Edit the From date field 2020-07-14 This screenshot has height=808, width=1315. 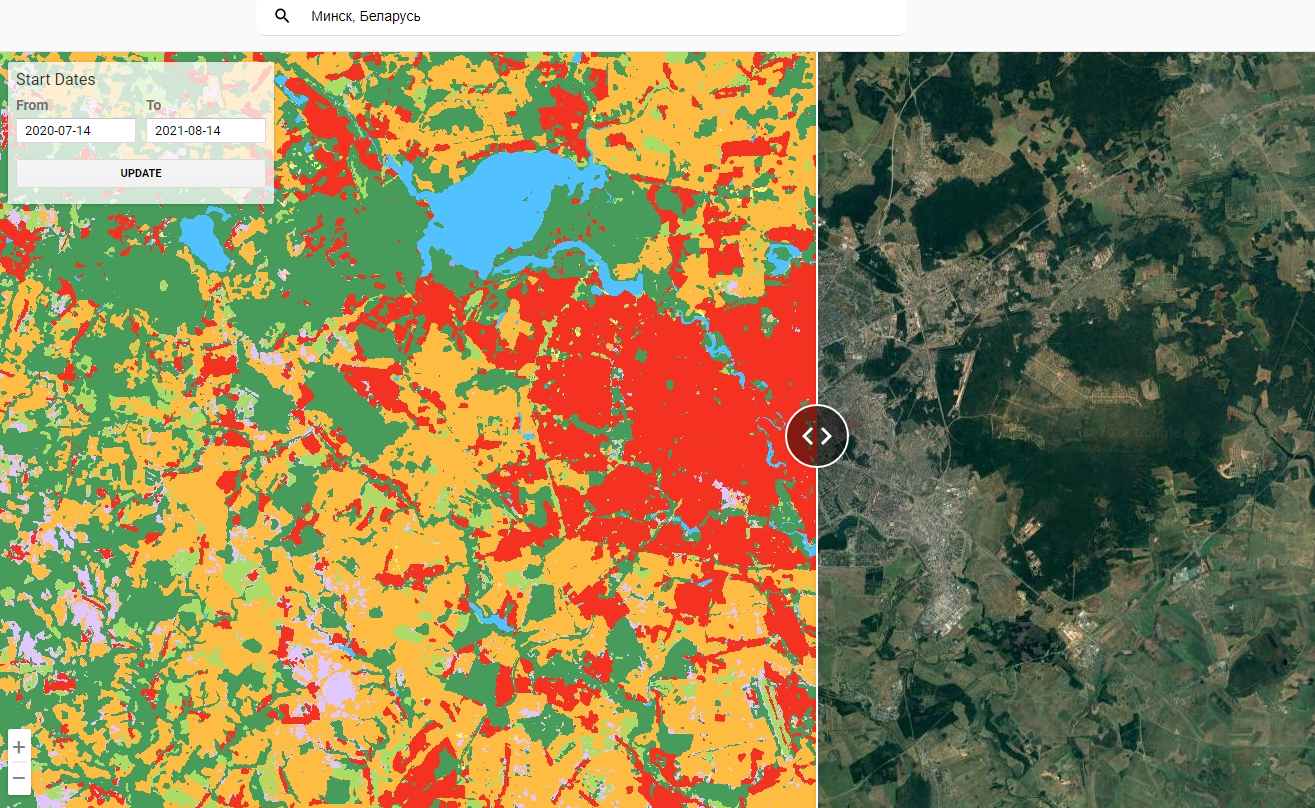(76, 131)
